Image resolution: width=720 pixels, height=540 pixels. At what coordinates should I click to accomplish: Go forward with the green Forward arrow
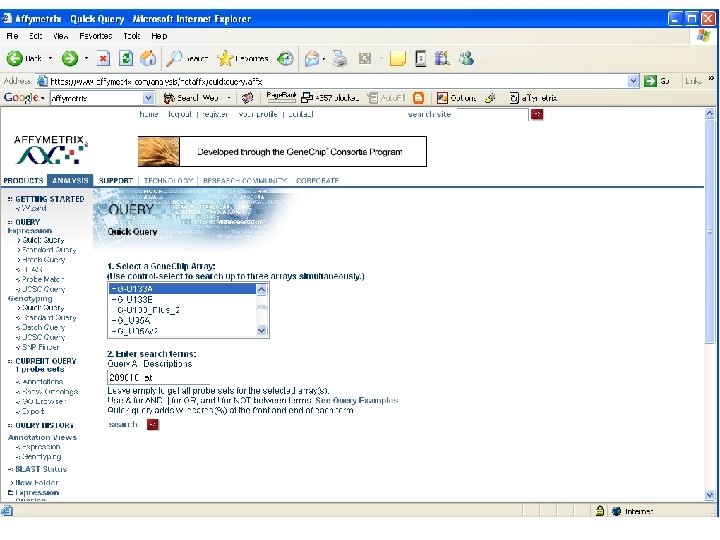[70, 58]
